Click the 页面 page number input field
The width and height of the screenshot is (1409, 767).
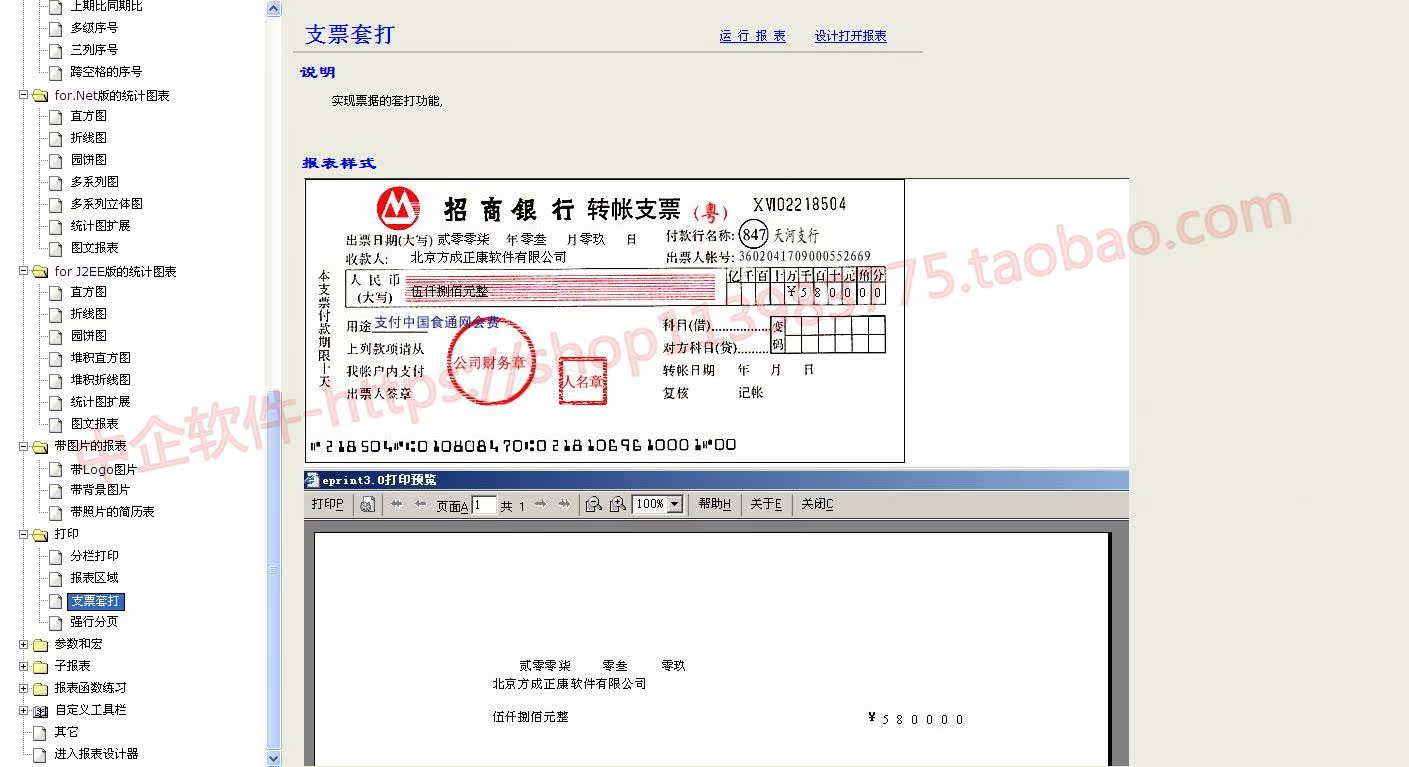[x=484, y=505]
